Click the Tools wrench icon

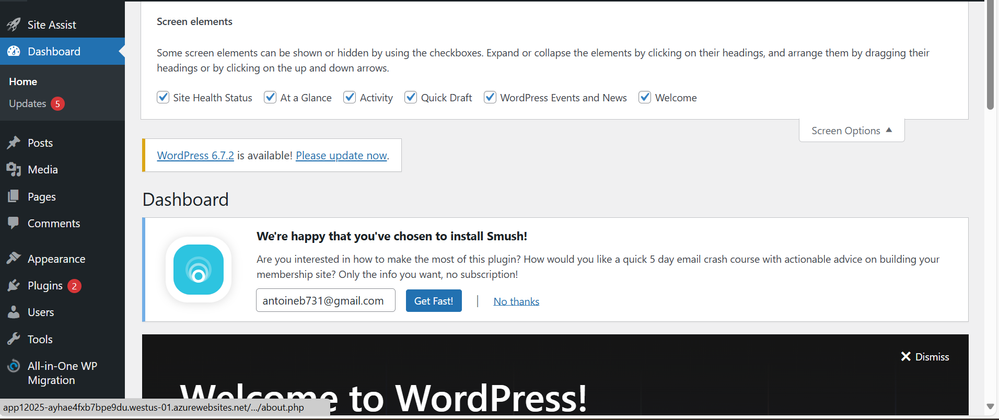tap(13, 339)
